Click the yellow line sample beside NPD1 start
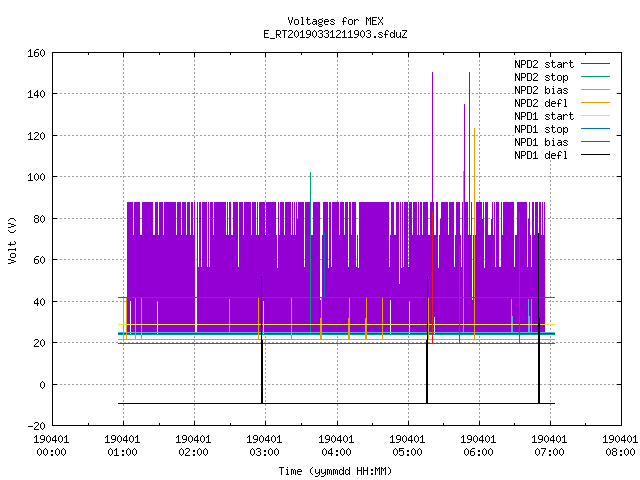The height and width of the screenshot is (480, 640). [x=595, y=116]
